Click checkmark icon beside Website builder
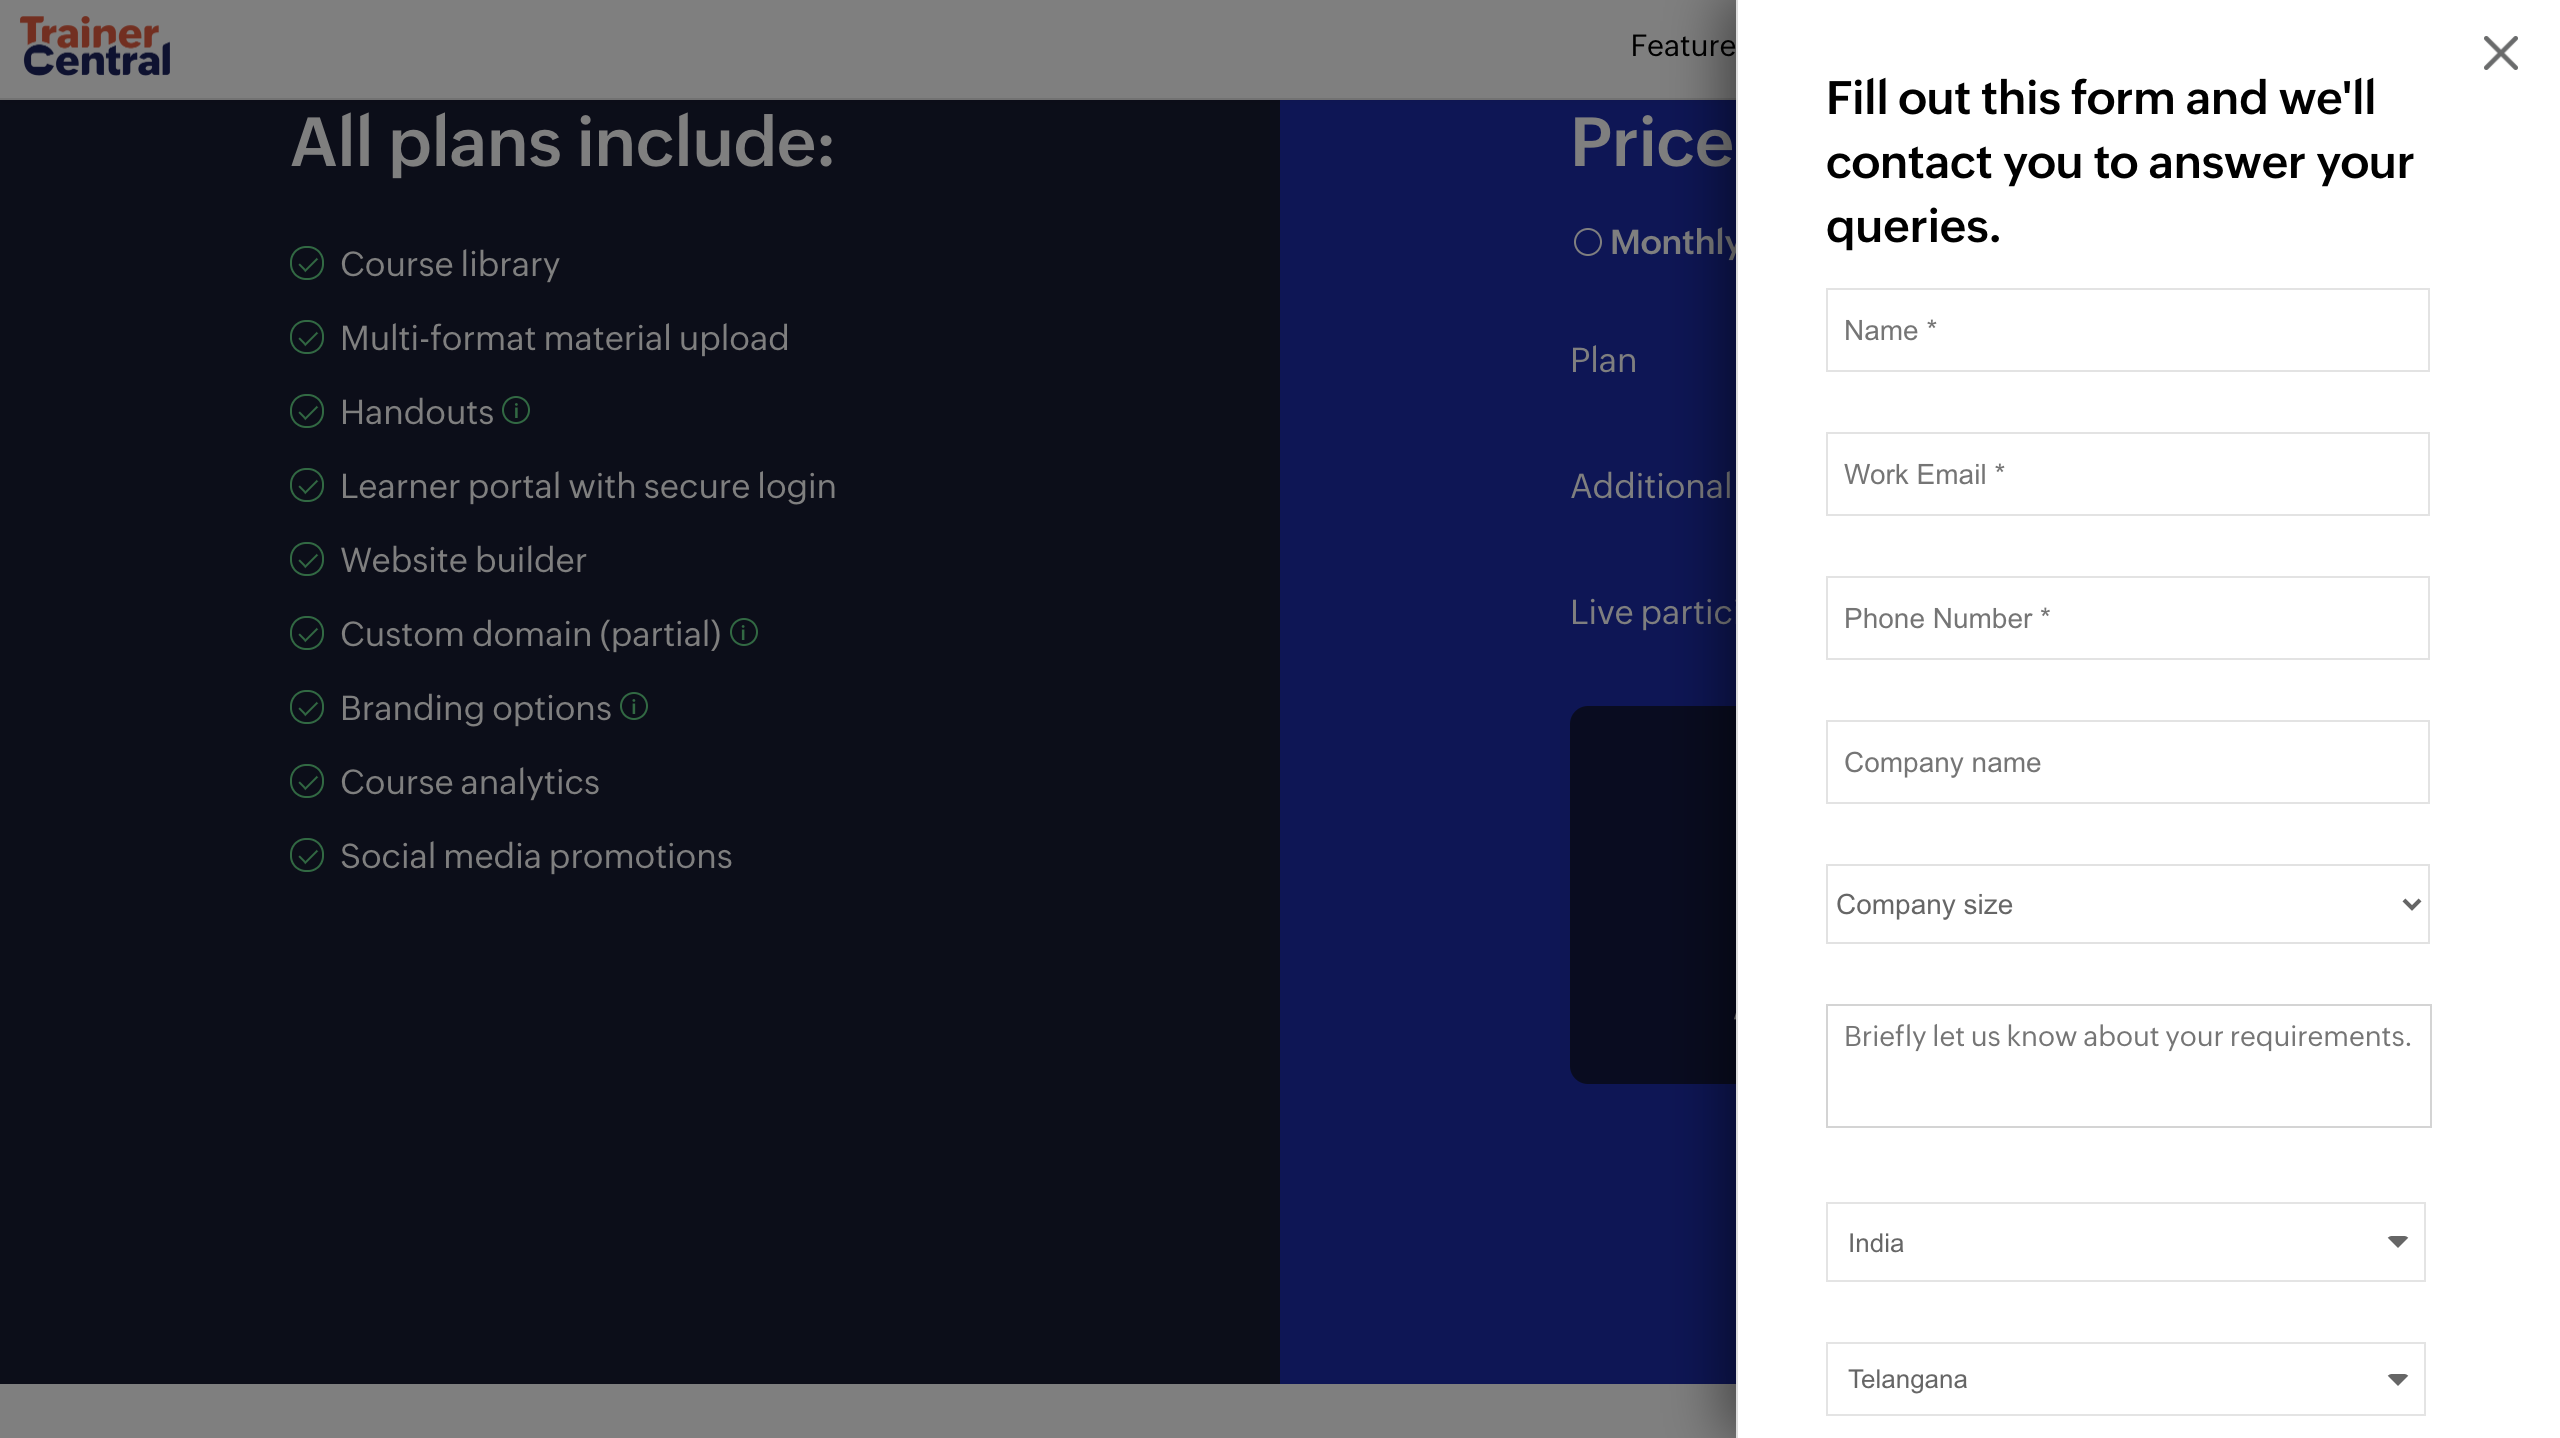 point(307,560)
